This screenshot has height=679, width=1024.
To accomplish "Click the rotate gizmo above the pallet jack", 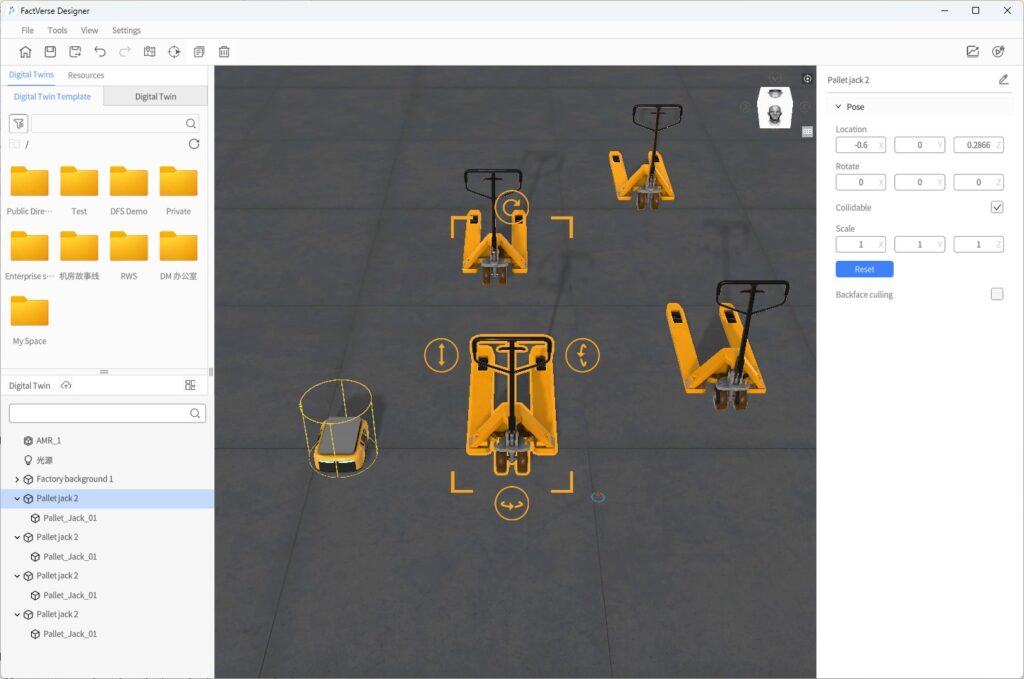I will pyautogui.click(x=512, y=208).
